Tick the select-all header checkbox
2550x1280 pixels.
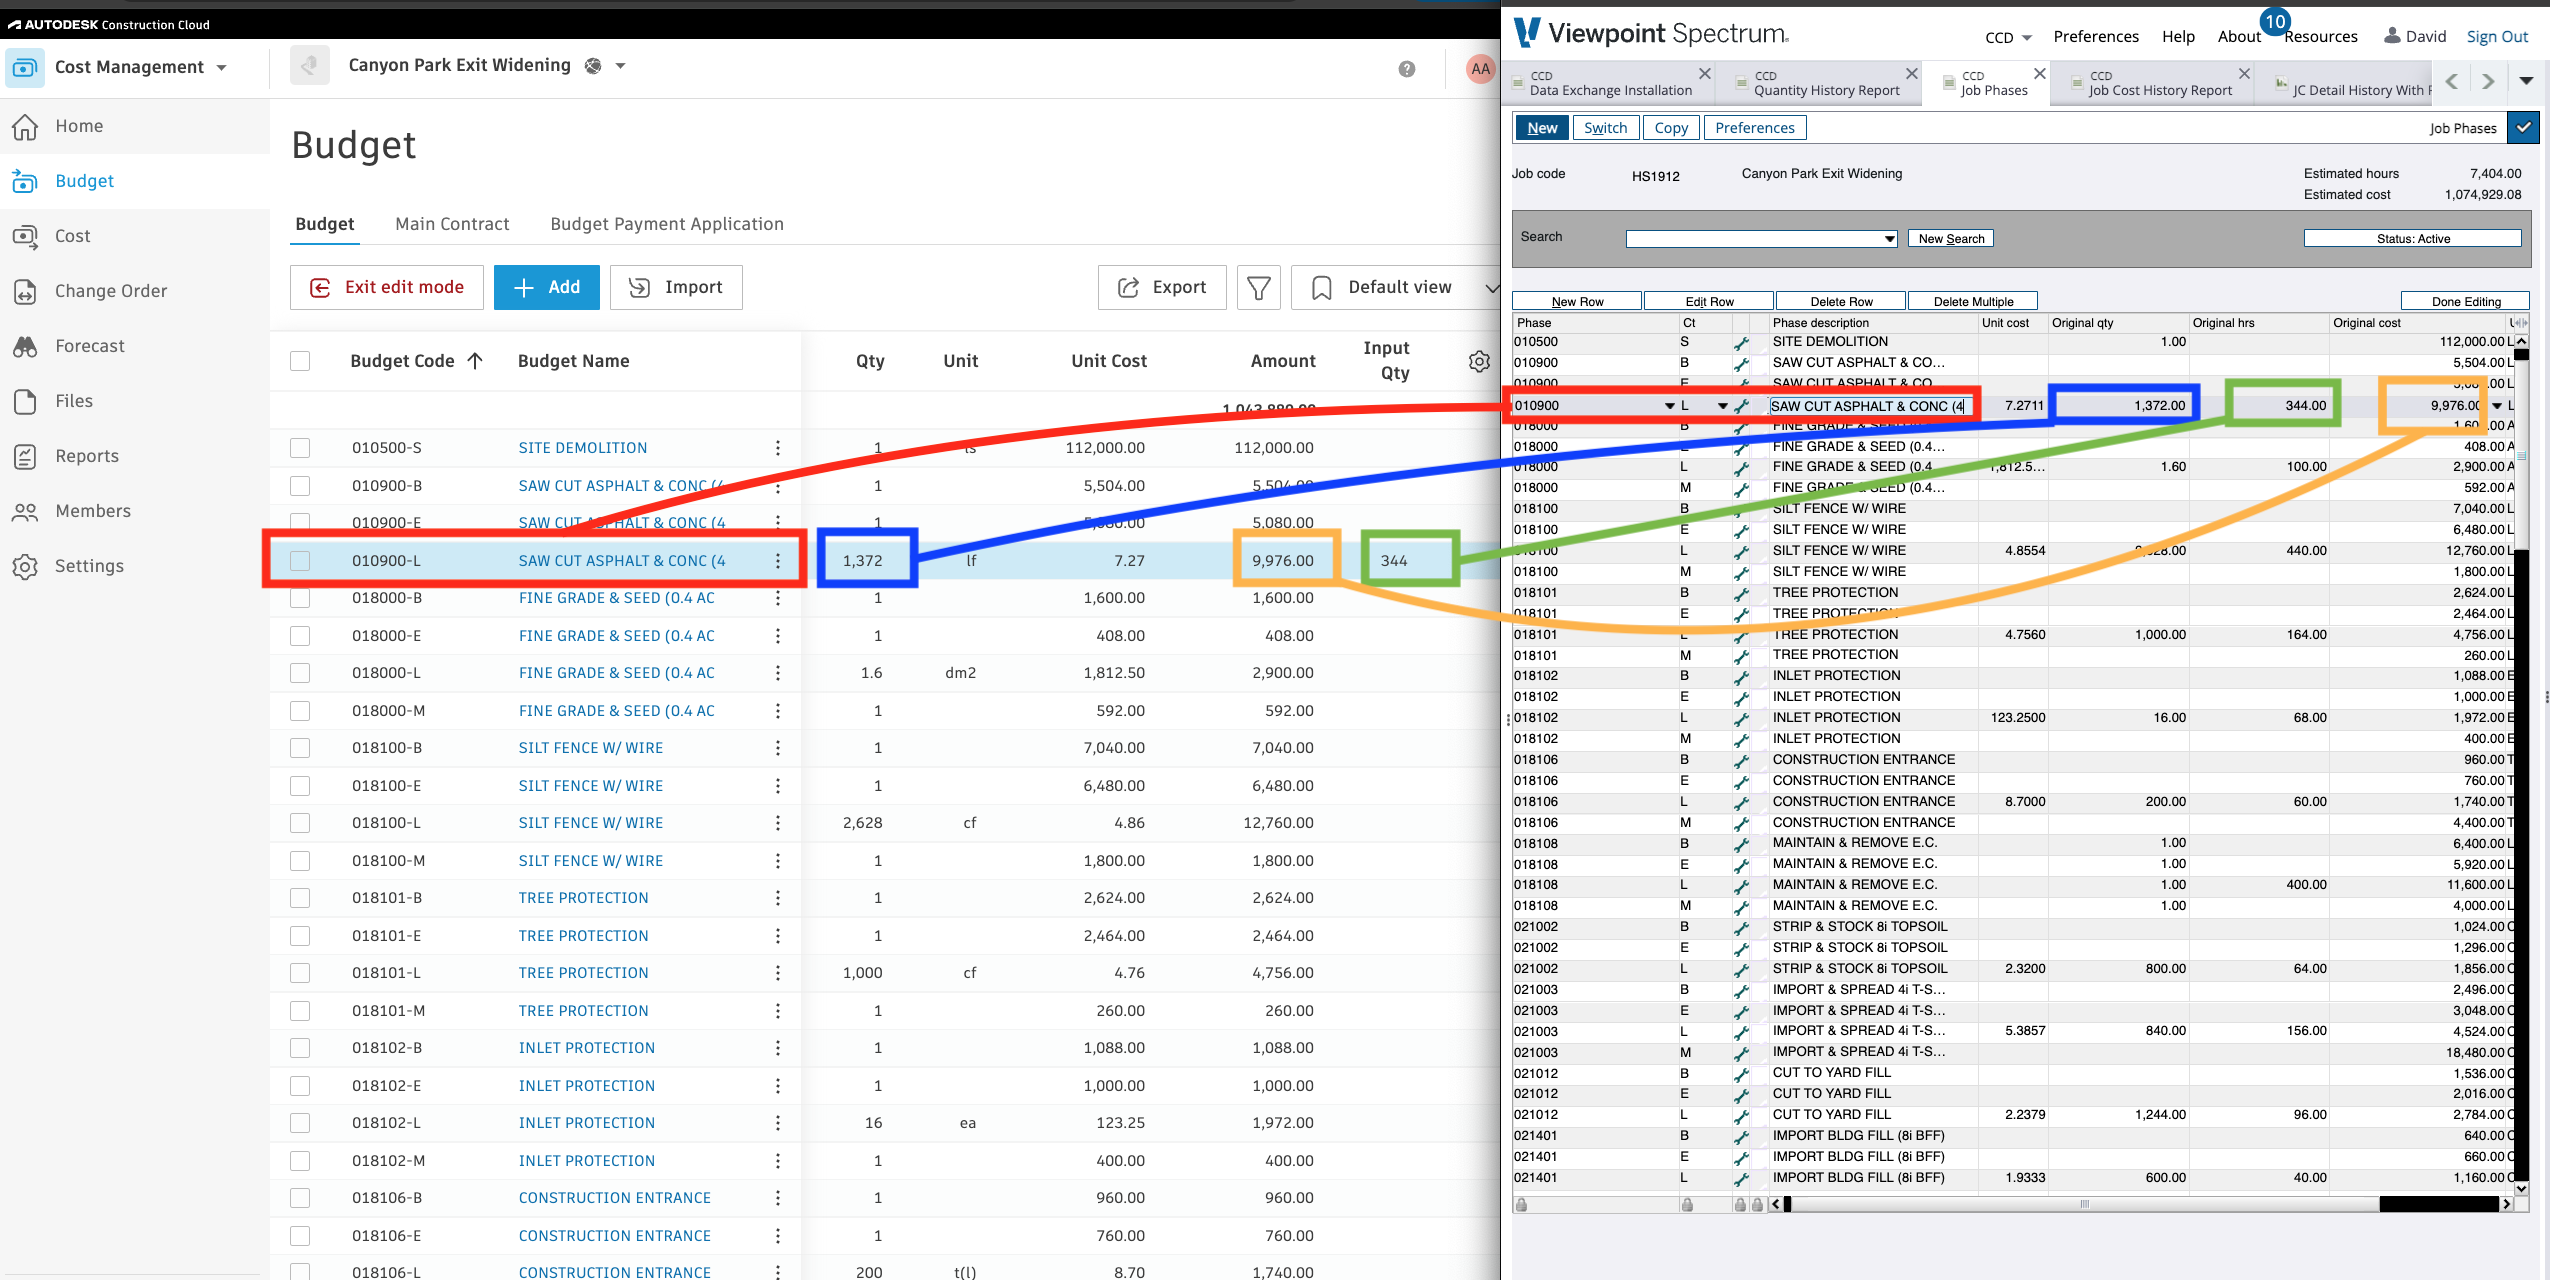click(x=300, y=361)
